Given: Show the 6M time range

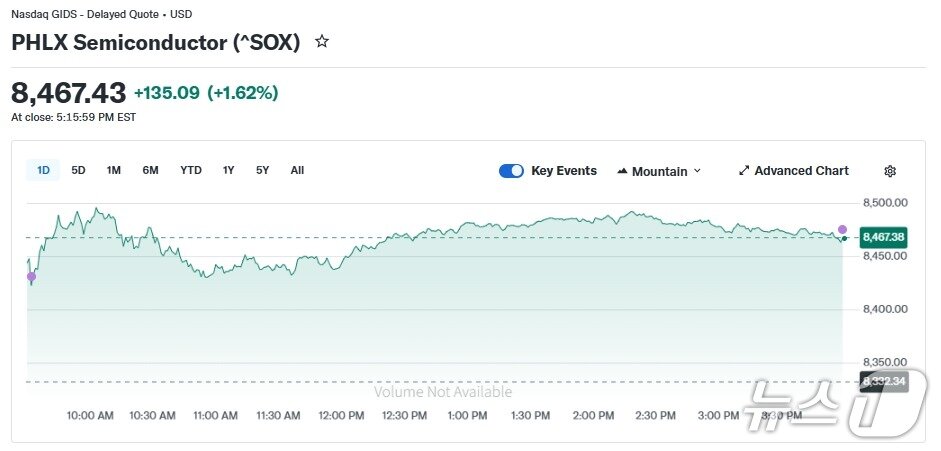Looking at the screenshot, I should coord(150,170).
